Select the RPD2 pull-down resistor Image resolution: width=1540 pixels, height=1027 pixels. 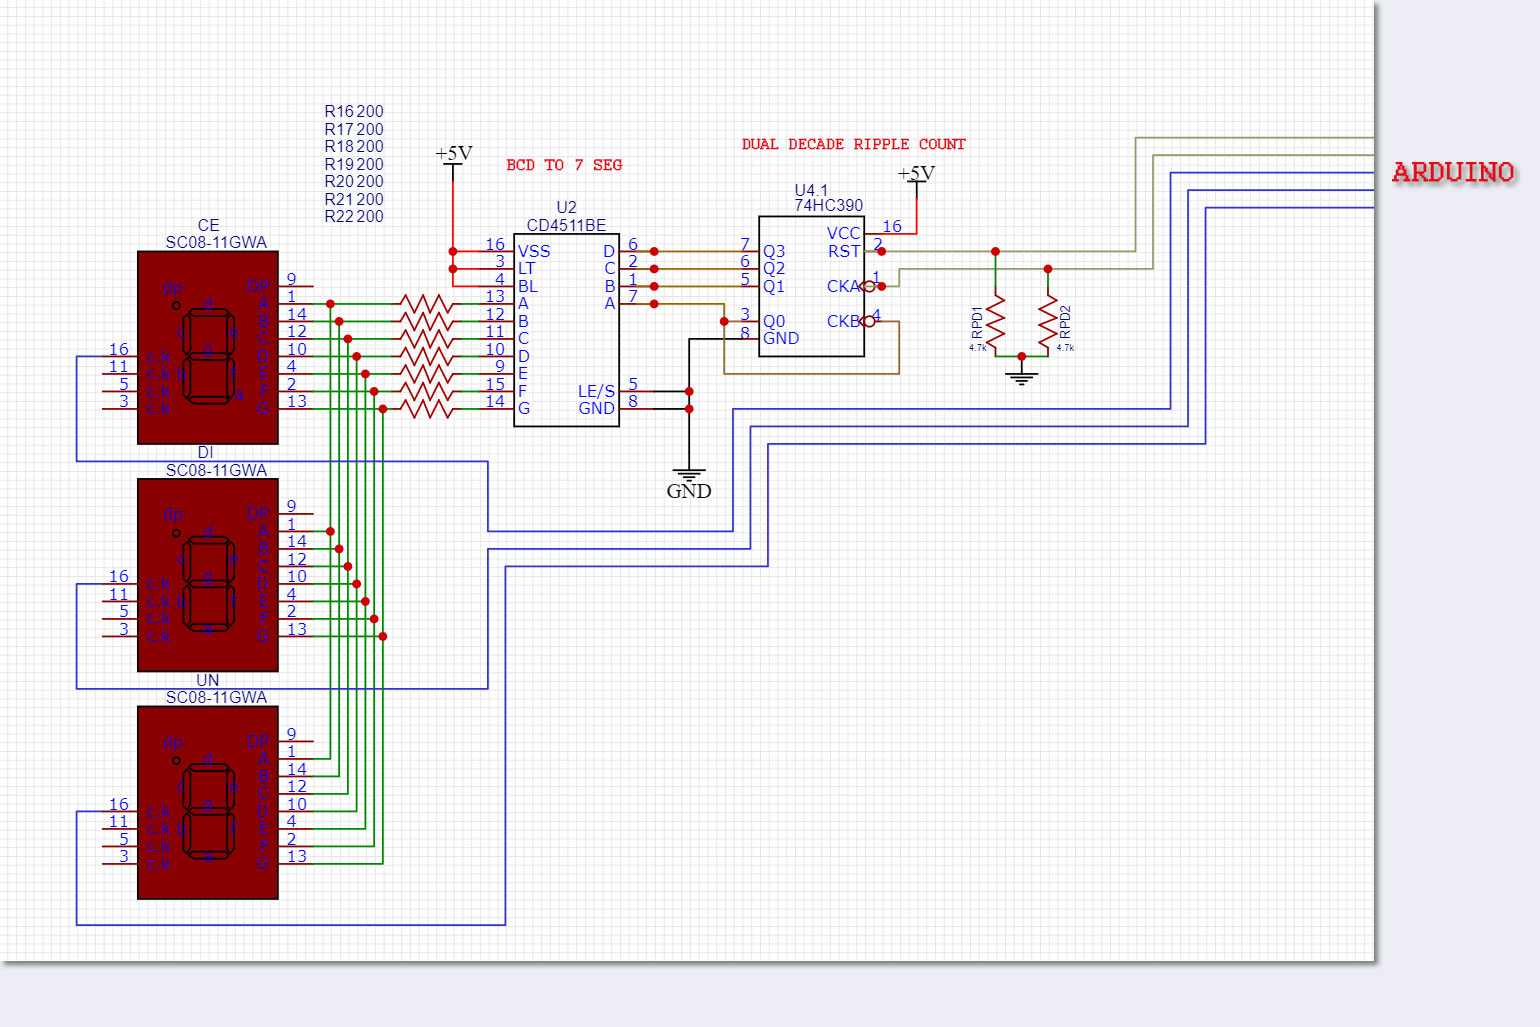(1048, 322)
